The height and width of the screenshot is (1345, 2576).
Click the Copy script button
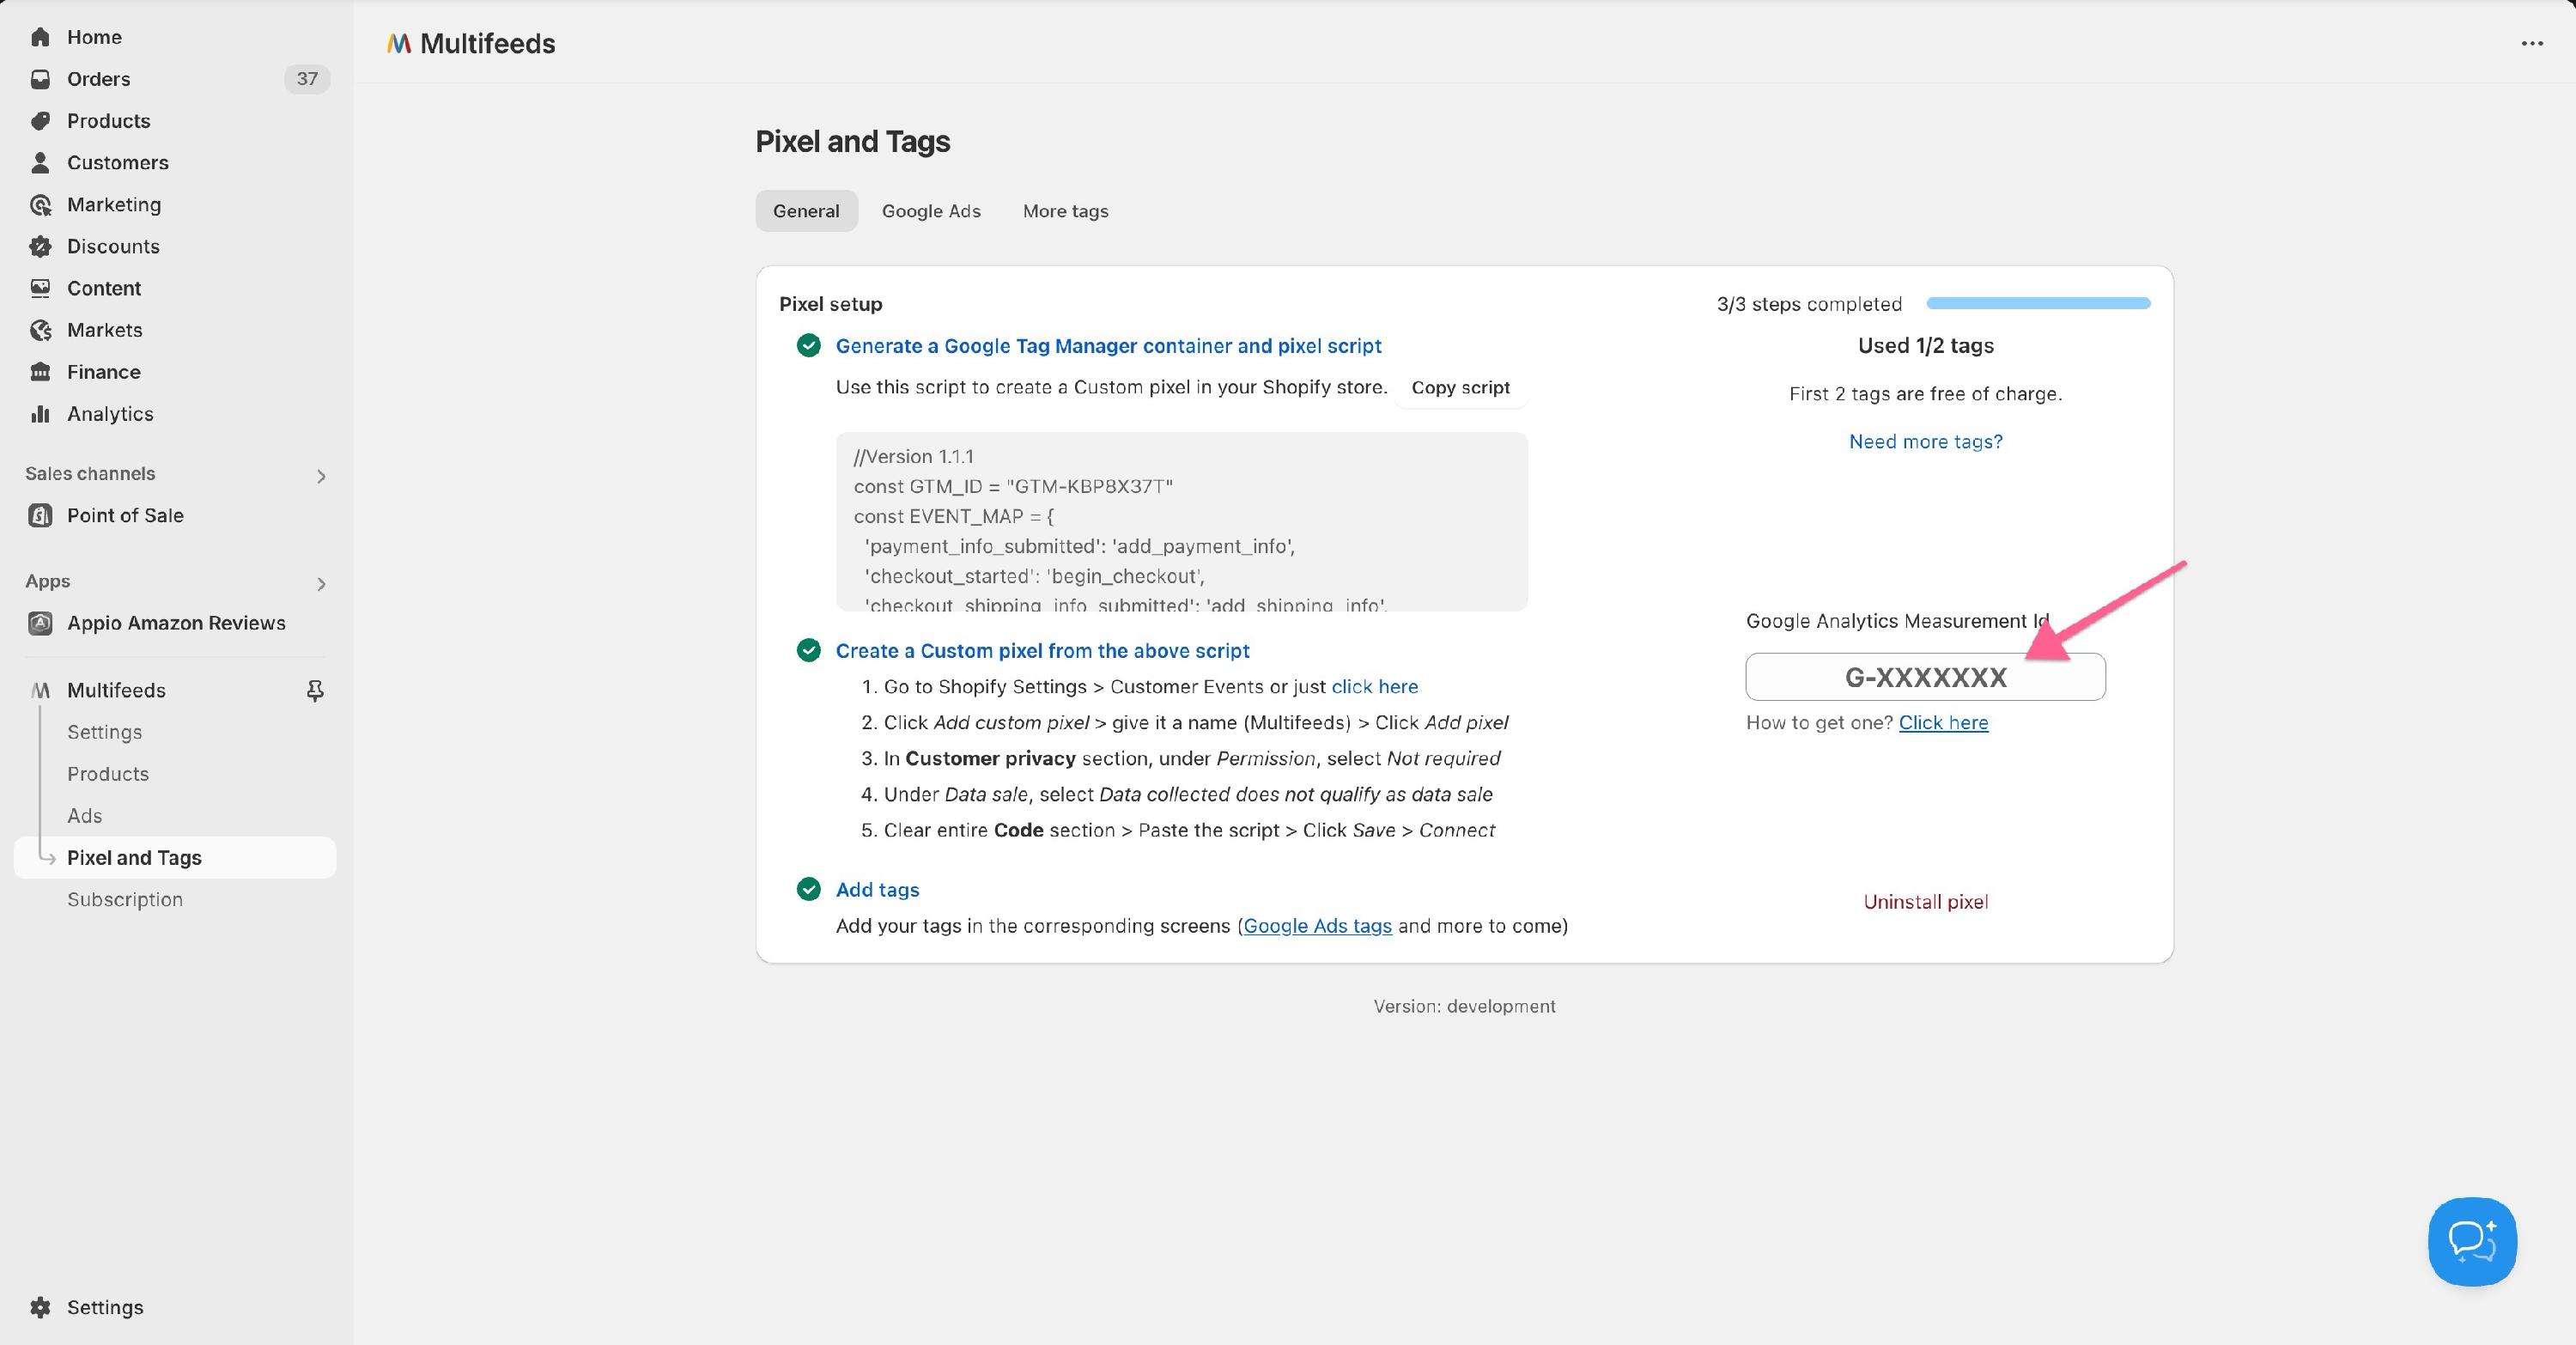[x=1460, y=388]
